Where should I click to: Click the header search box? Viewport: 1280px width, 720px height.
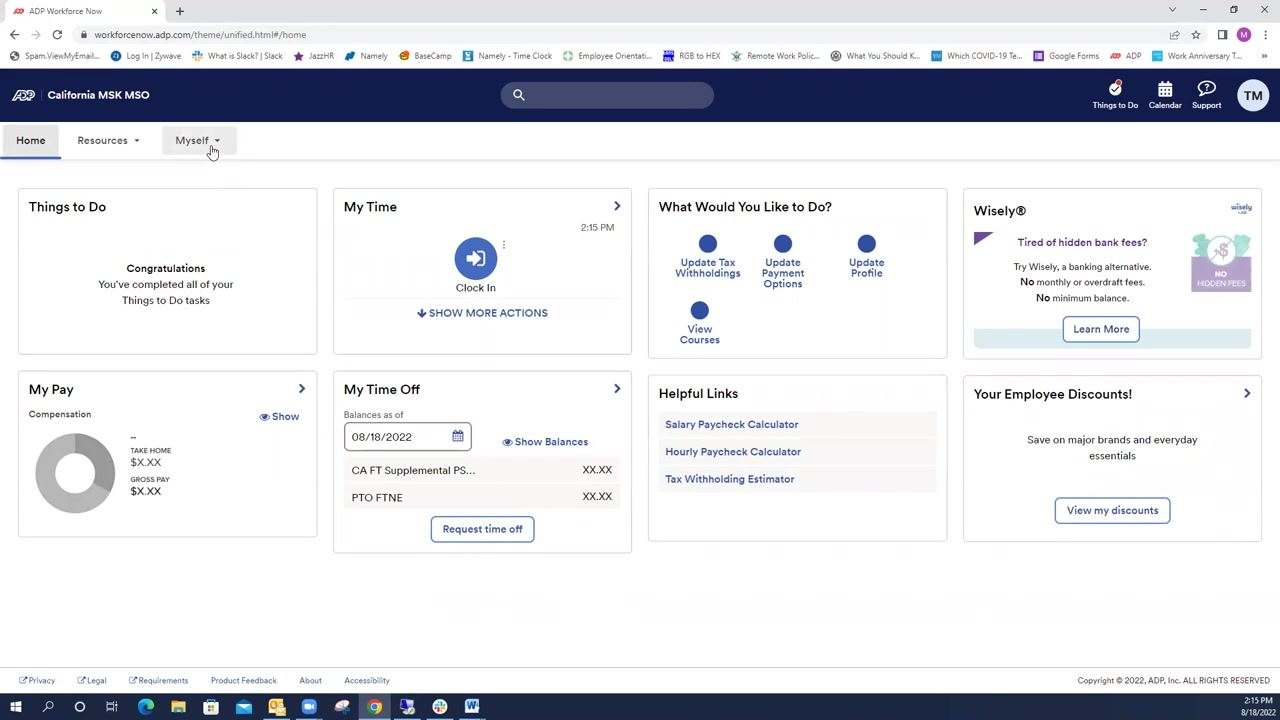(607, 95)
